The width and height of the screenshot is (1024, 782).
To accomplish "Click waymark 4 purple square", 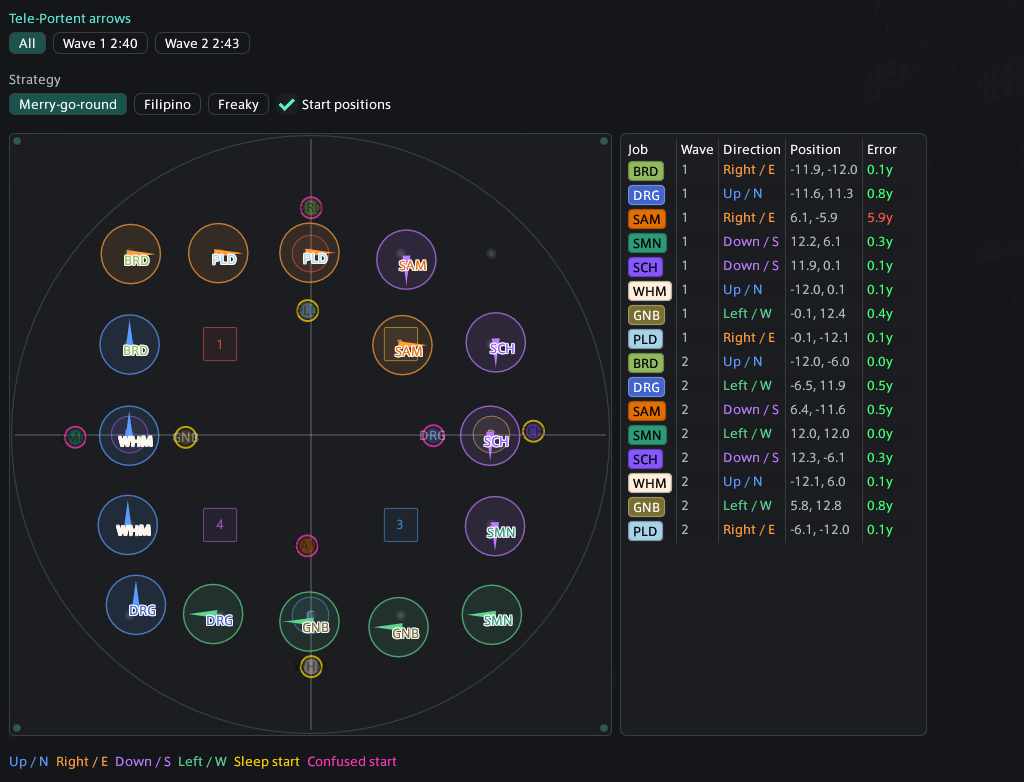I will pos(220,525).
